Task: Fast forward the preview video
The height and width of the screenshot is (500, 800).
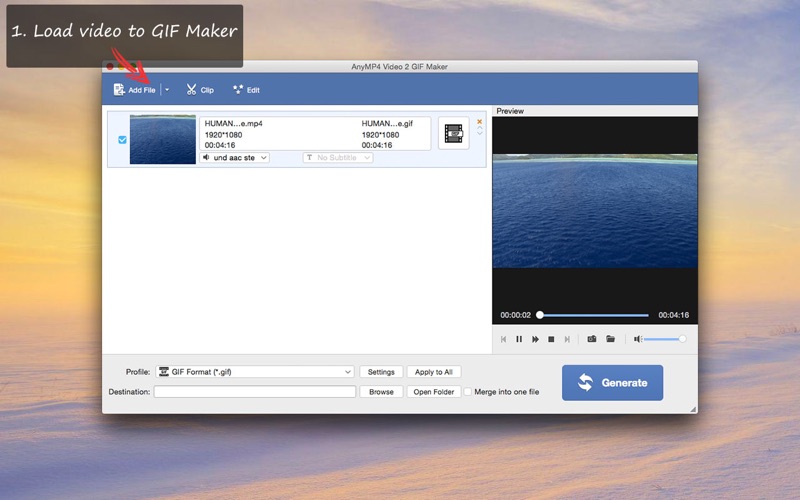Action: click(x=536, y=339)
